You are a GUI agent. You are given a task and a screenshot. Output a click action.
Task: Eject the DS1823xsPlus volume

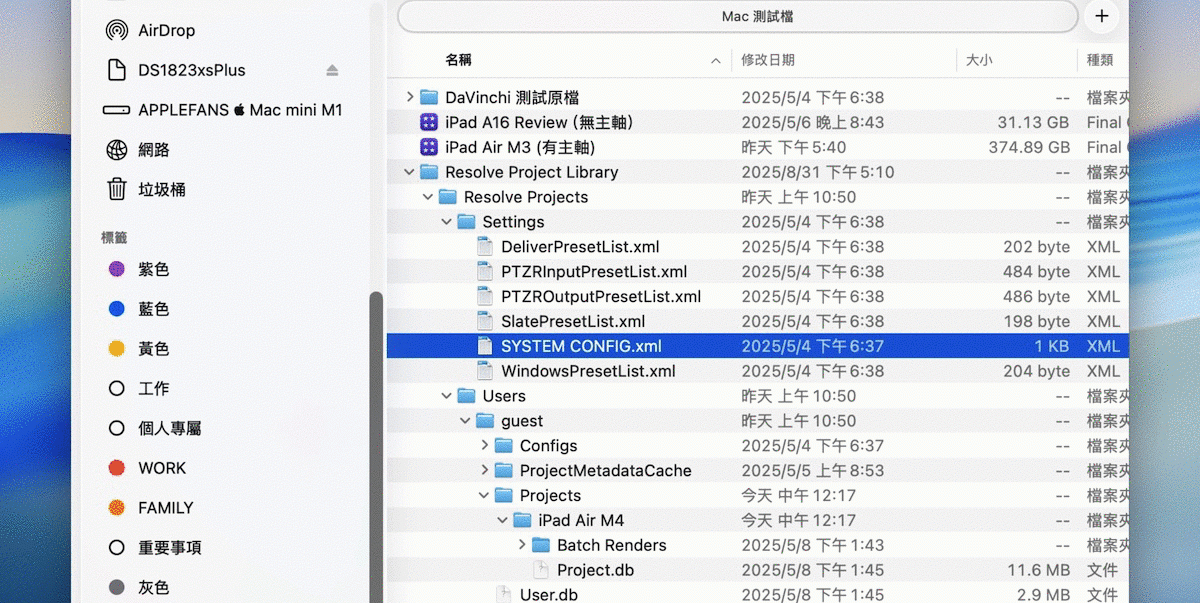coord(332,70)
